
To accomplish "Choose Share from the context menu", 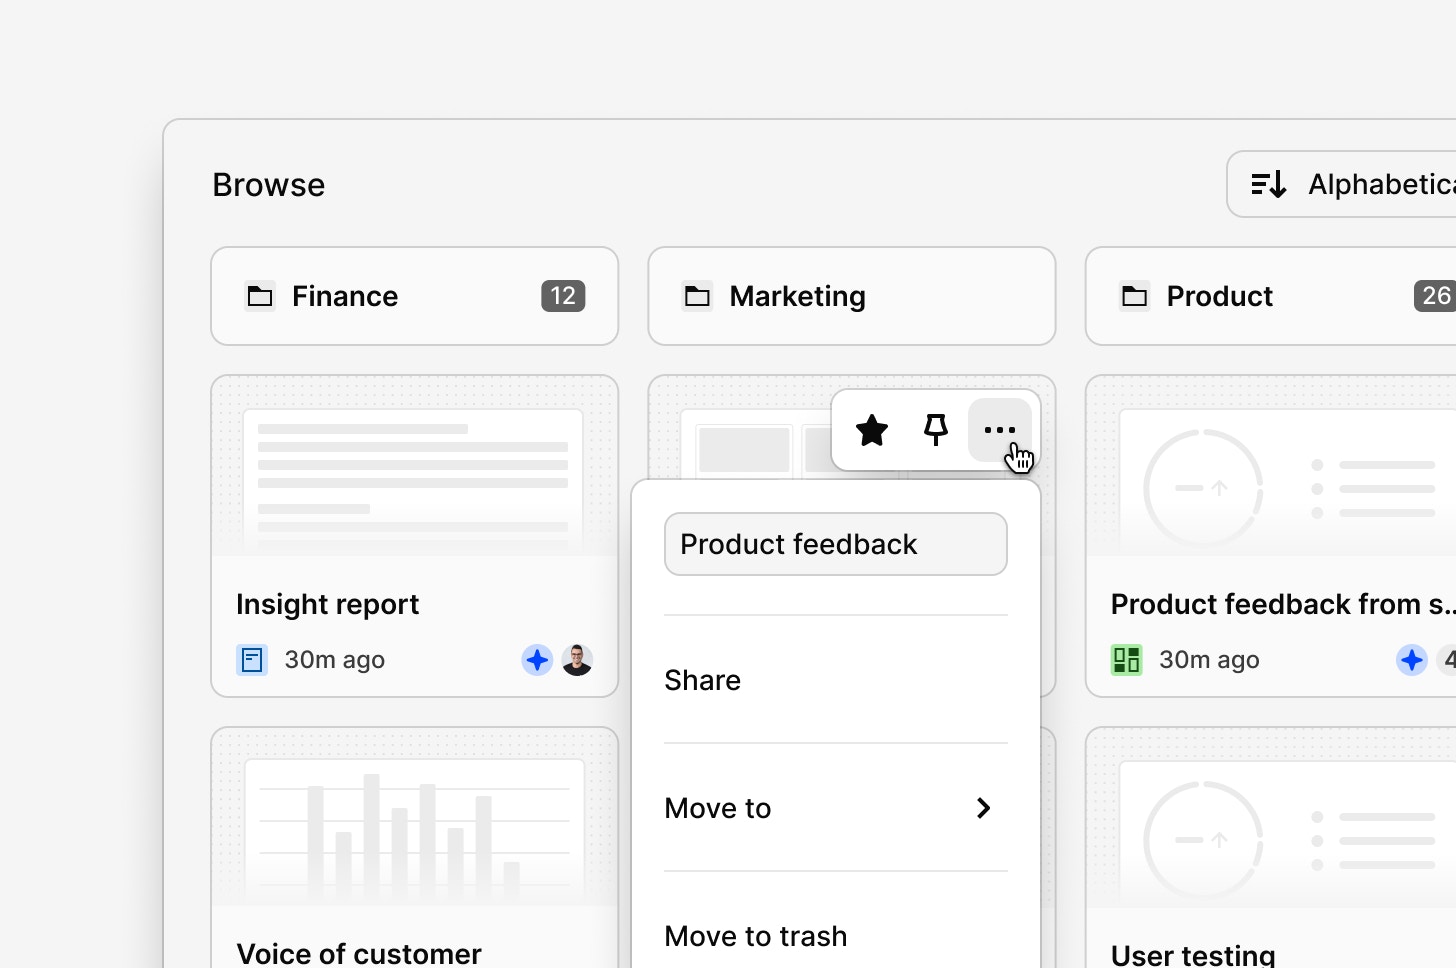I will 836,680.
